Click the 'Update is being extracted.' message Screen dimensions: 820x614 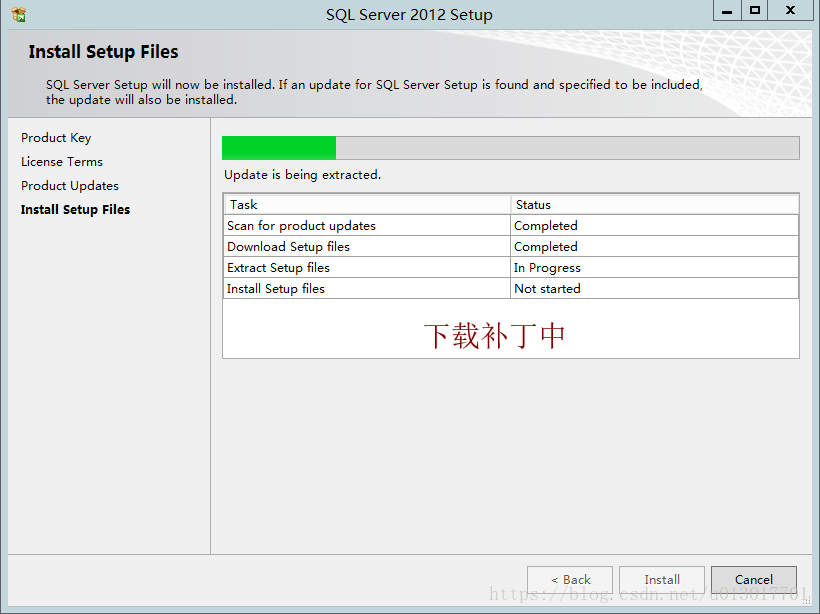(x=302, y=175)
